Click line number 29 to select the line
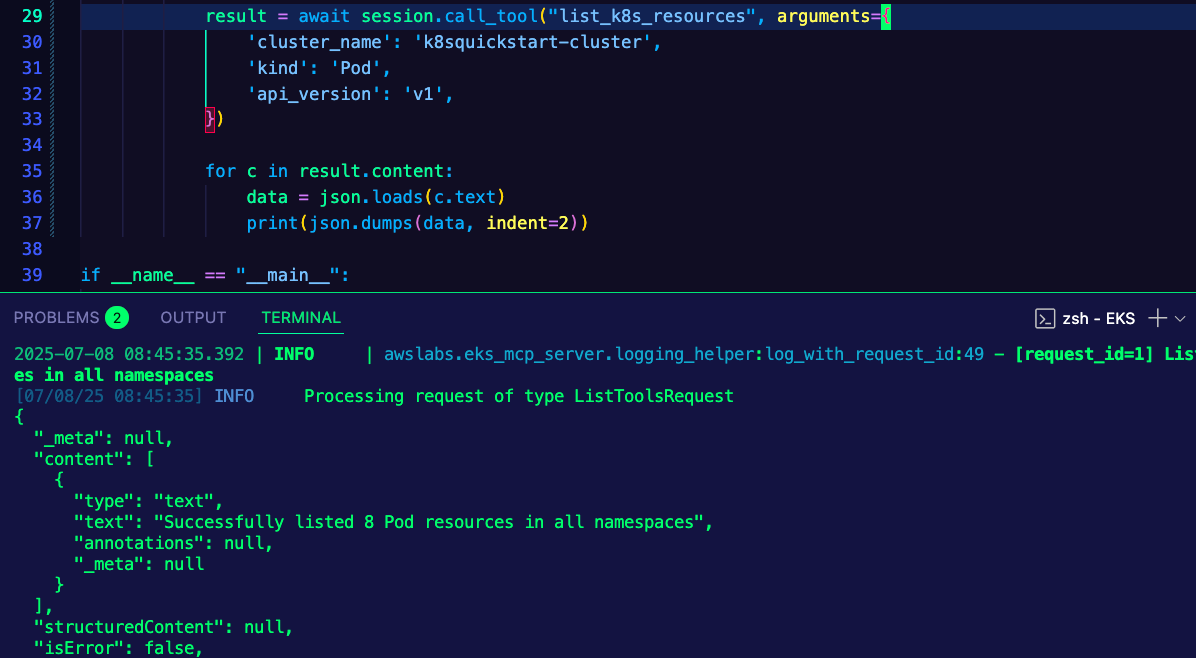The height and width of the screenshot is (658, 1196). pos(30,15)
